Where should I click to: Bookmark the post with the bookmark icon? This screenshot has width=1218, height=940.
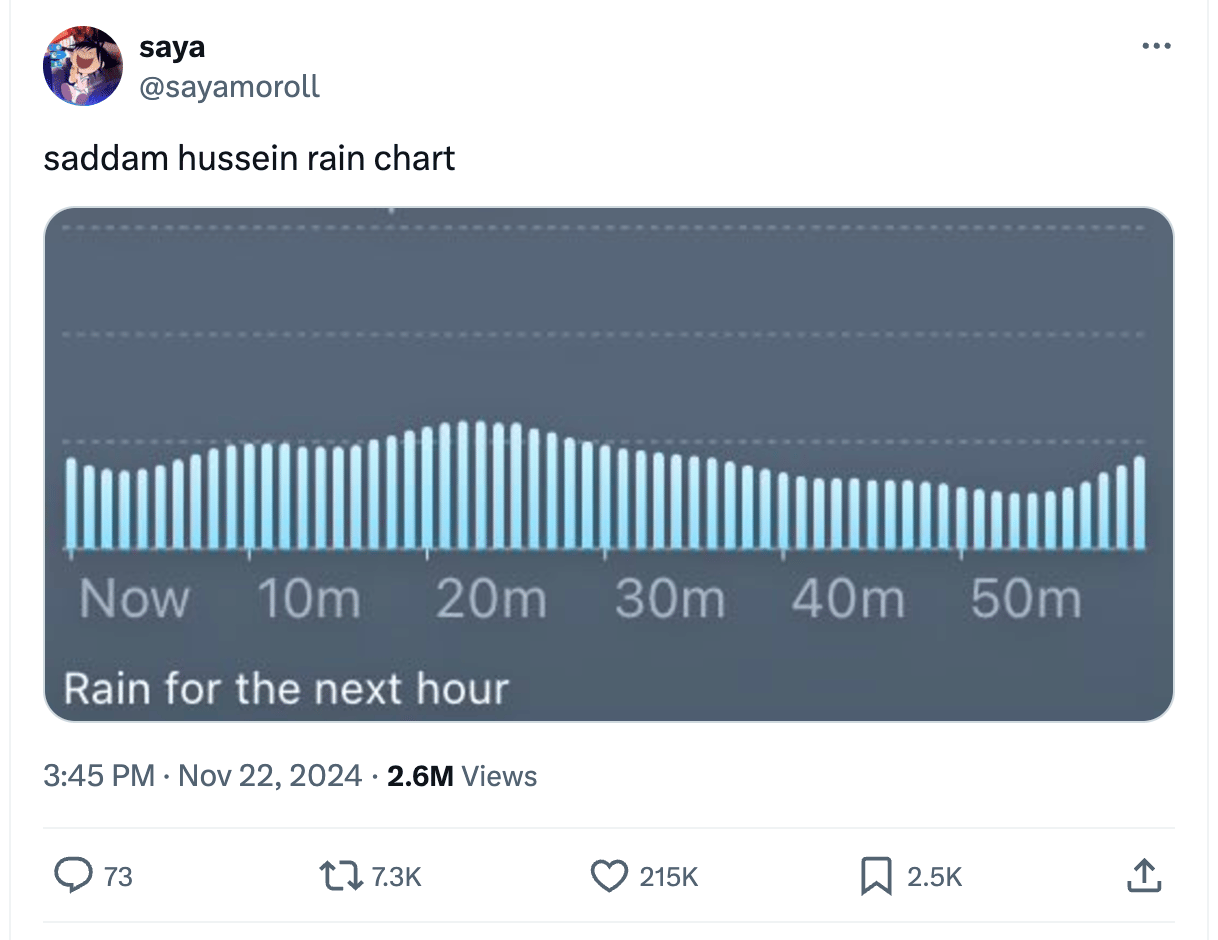(x=876, y=877)
